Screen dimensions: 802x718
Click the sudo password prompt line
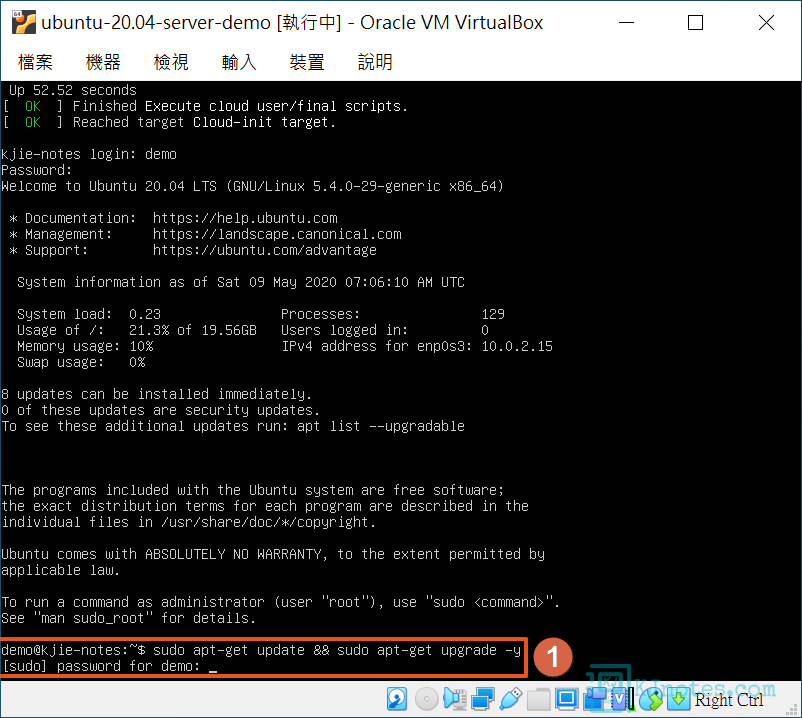click(109, 666)
